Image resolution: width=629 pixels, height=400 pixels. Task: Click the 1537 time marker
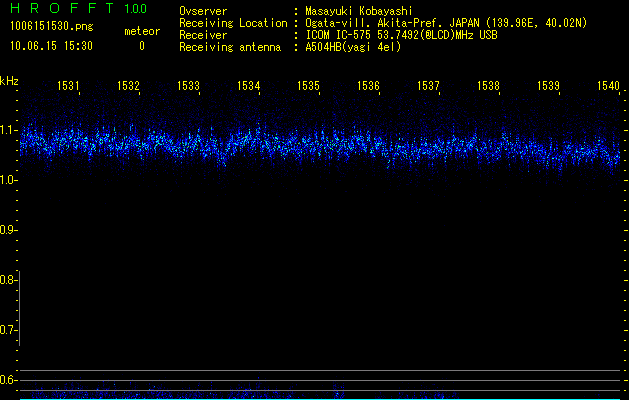click(x=428, y=86)
